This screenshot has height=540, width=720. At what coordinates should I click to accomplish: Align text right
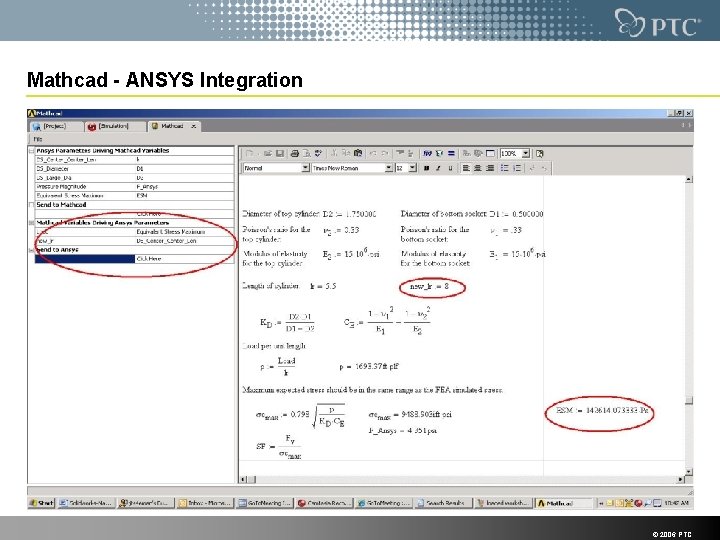point(490,168)
